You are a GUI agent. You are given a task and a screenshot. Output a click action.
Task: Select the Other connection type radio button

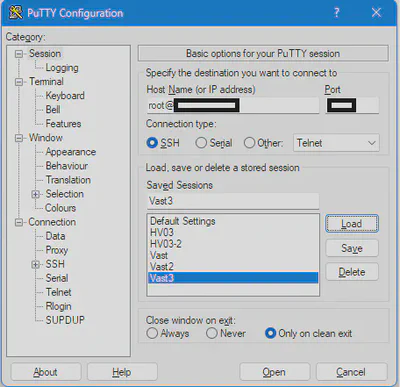click(249, 143)
